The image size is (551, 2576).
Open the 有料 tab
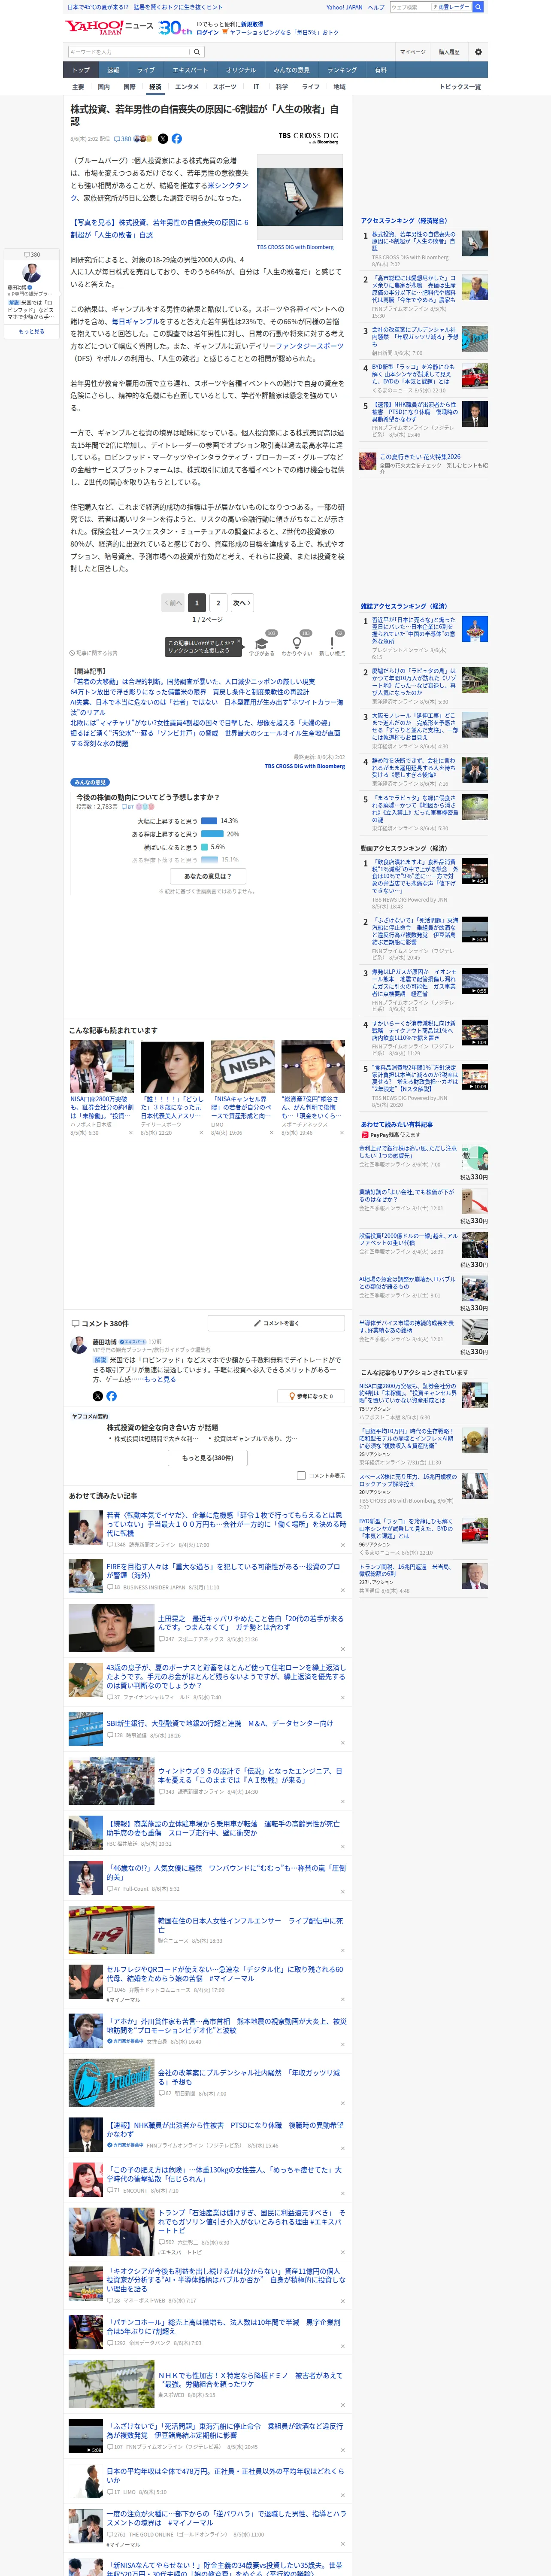click(x=380, y=70)
